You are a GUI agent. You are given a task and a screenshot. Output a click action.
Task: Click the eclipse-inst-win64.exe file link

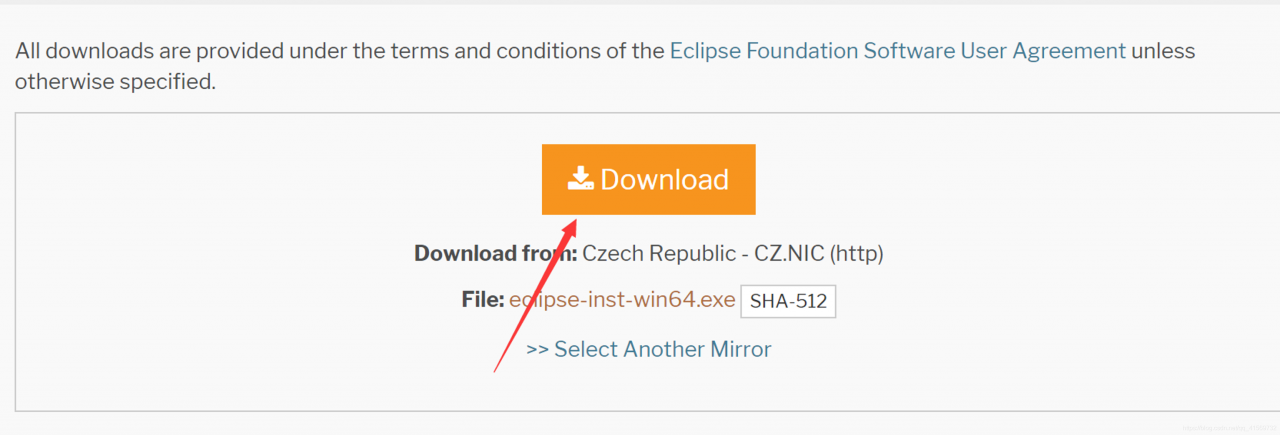point(622,299)
